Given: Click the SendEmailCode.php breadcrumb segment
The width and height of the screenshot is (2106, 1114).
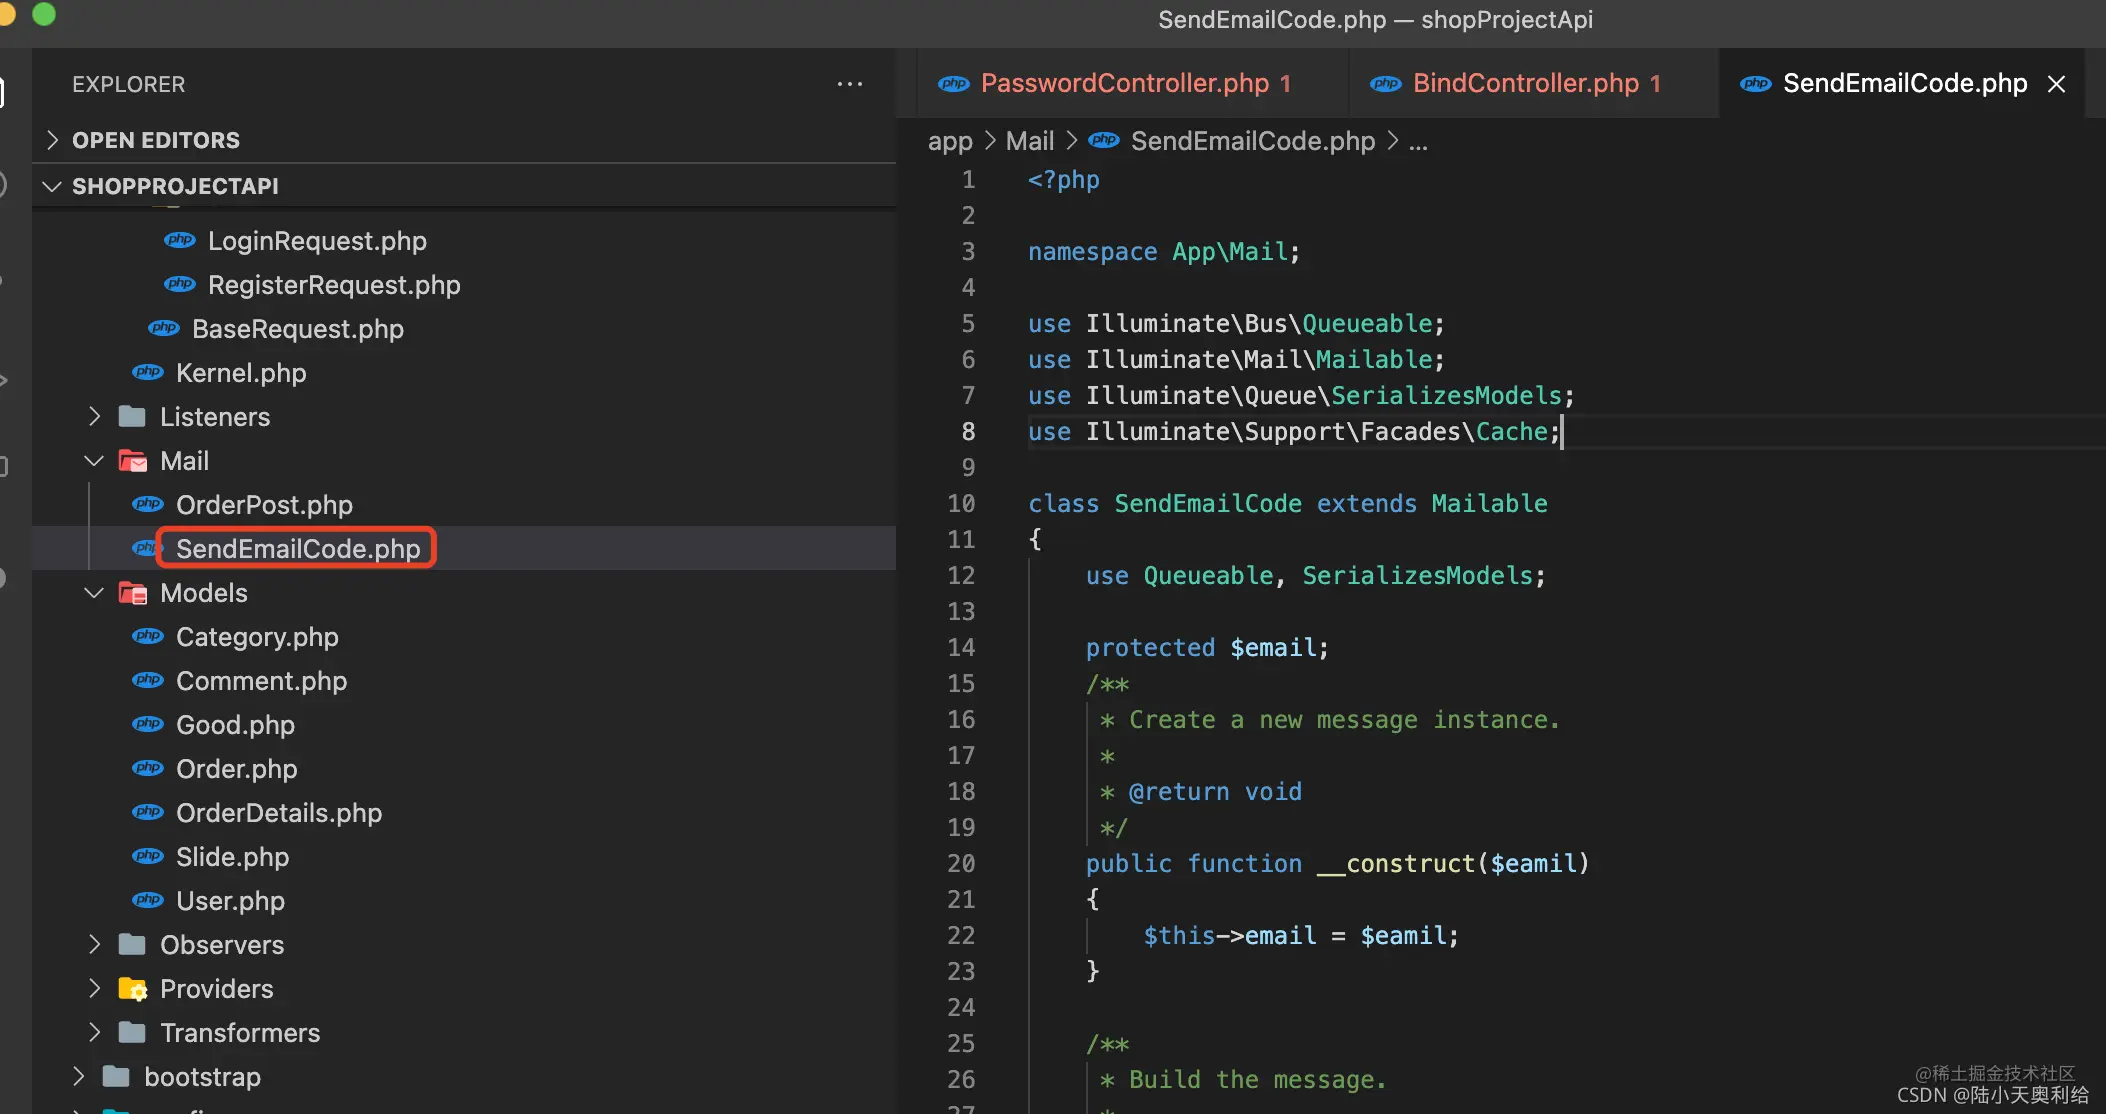Looking at the screenshot, I should pyautogui.click(x=1253, y=141).
